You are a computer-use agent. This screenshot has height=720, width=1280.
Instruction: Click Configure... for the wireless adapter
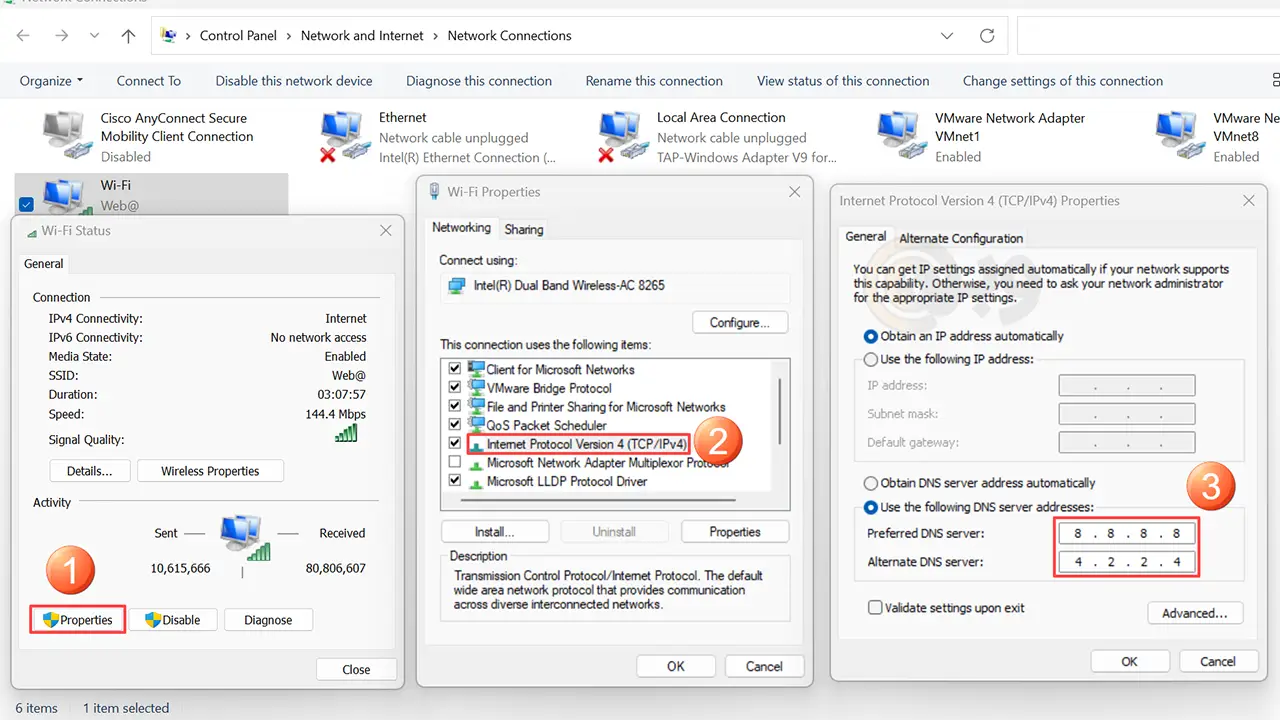point(739,323)
